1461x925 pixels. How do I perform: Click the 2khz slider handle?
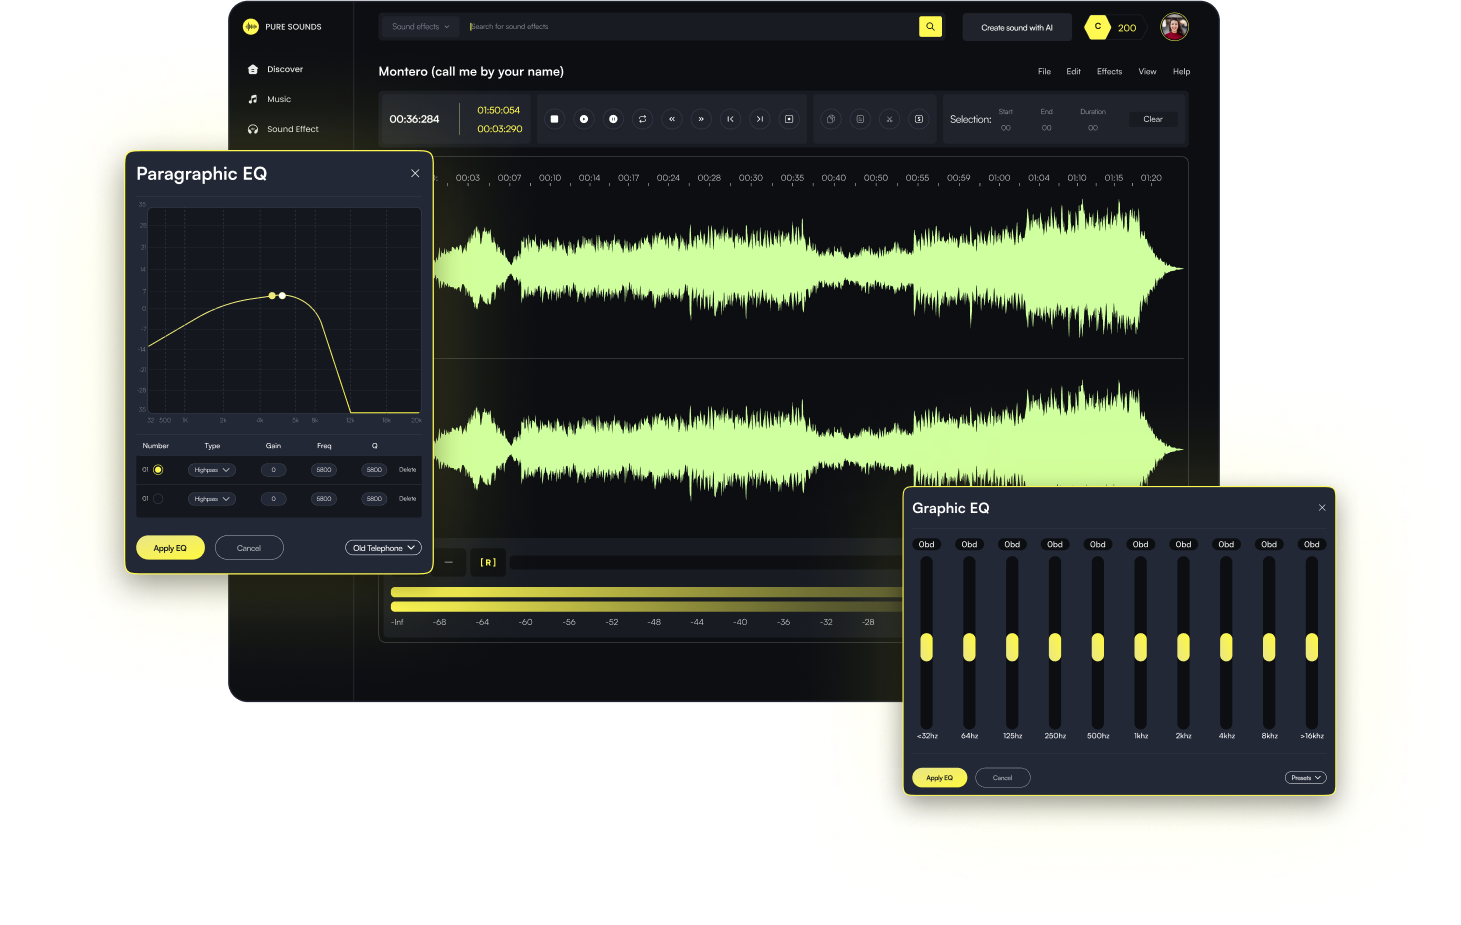pyautogui.click(x=1183, y=647)
